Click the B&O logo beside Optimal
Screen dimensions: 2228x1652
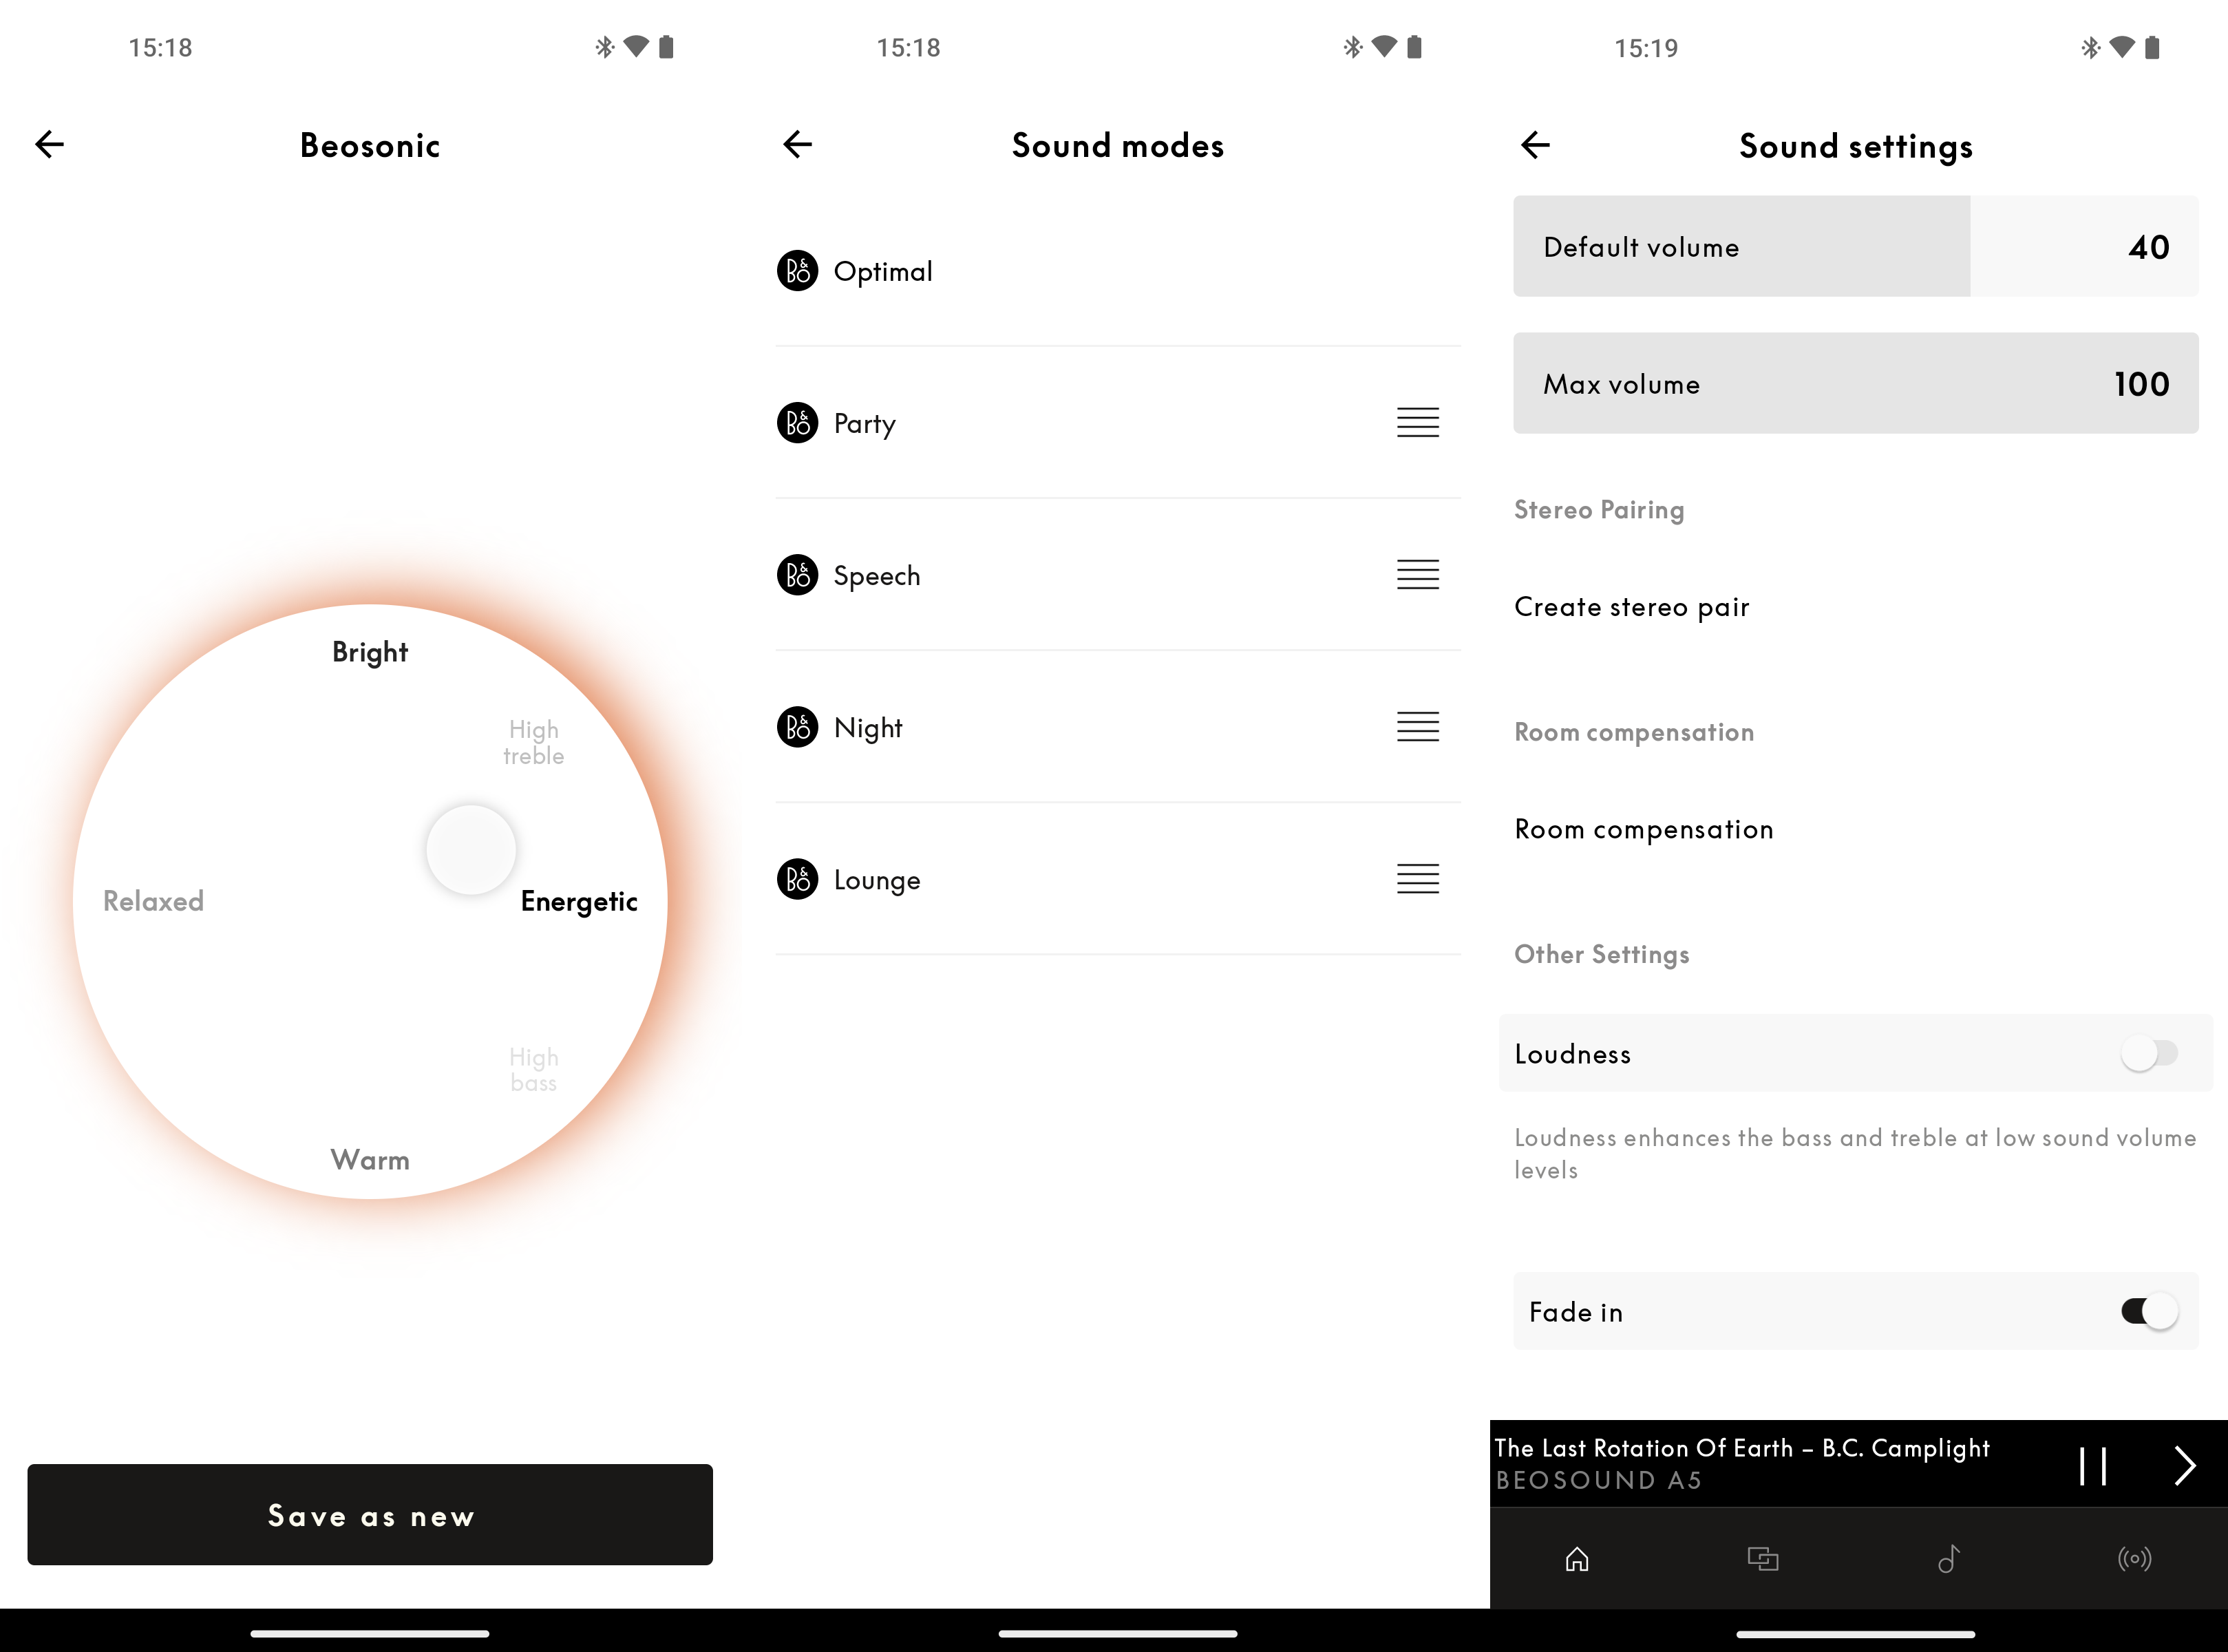pyautogui.click(x=797, y=271)
